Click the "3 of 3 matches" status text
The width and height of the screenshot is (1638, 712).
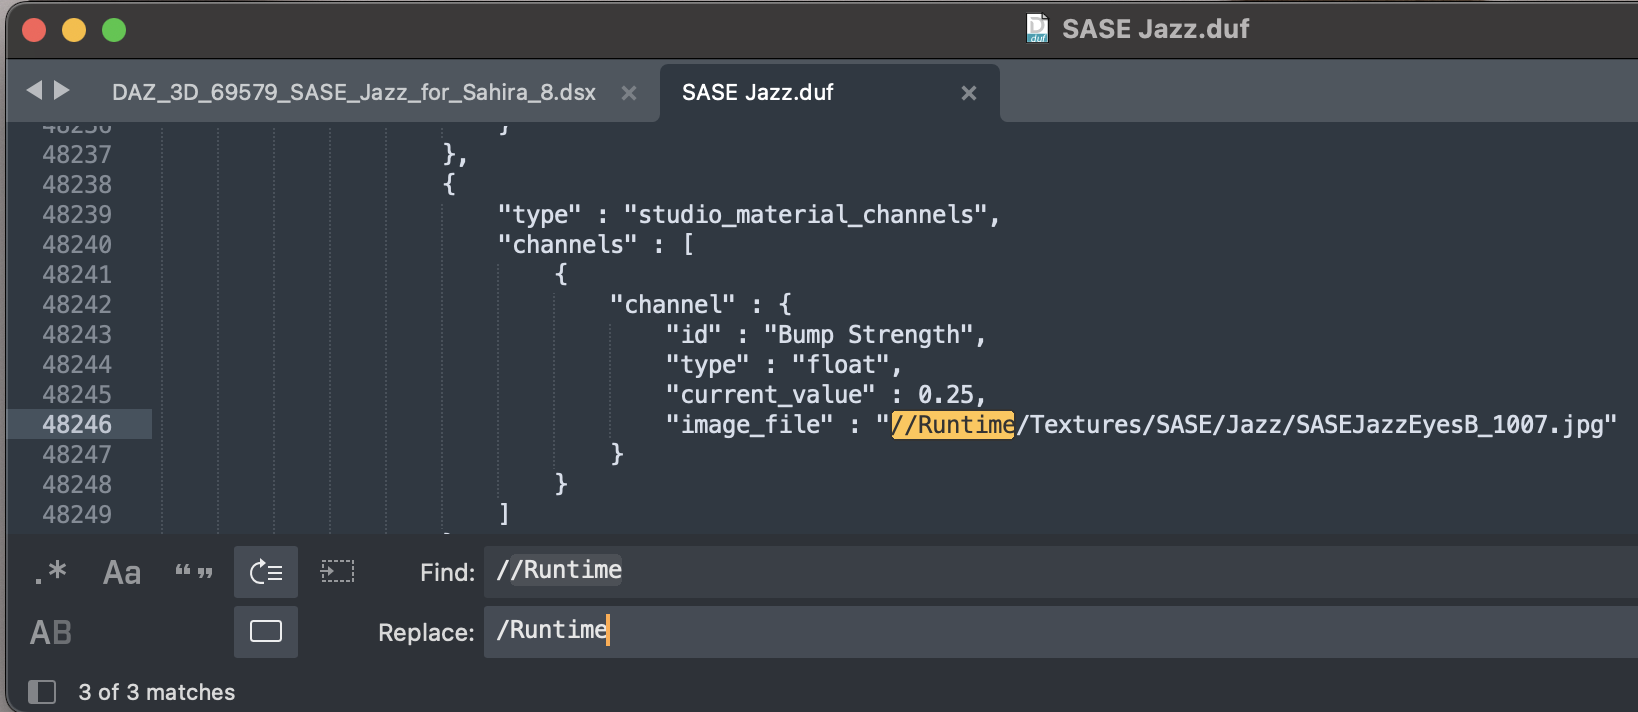click(x=157, y=692)
